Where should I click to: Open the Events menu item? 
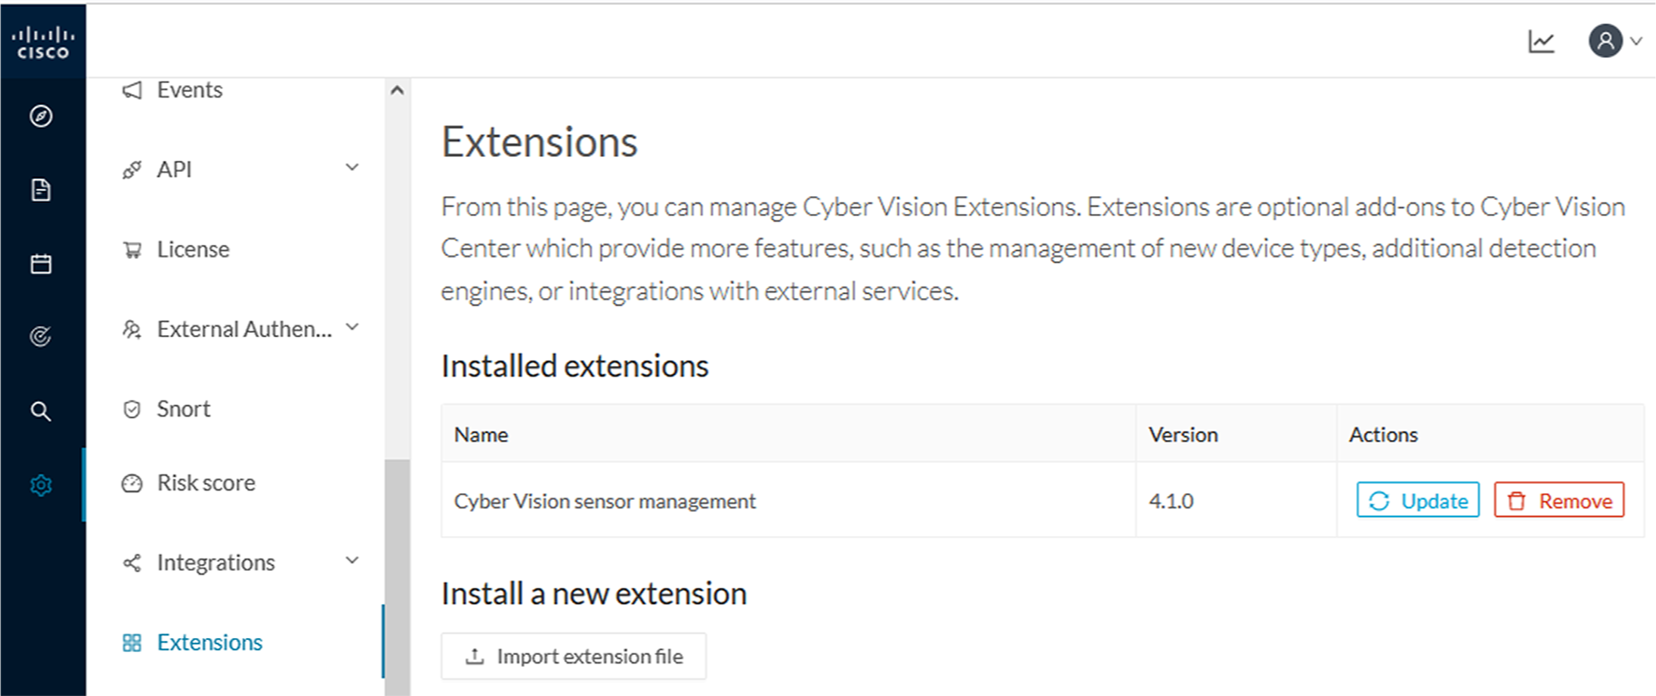point(189,90)
